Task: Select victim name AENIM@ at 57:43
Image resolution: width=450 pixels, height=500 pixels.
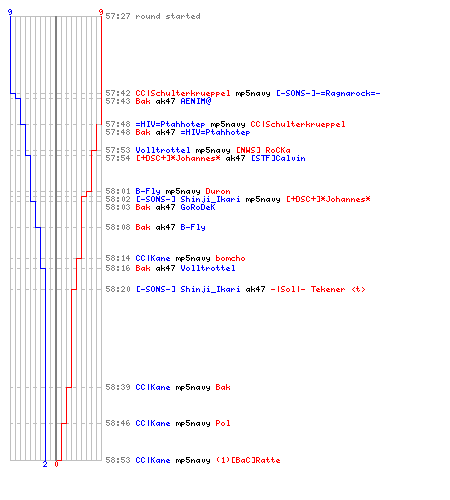Action: point(196,101)
